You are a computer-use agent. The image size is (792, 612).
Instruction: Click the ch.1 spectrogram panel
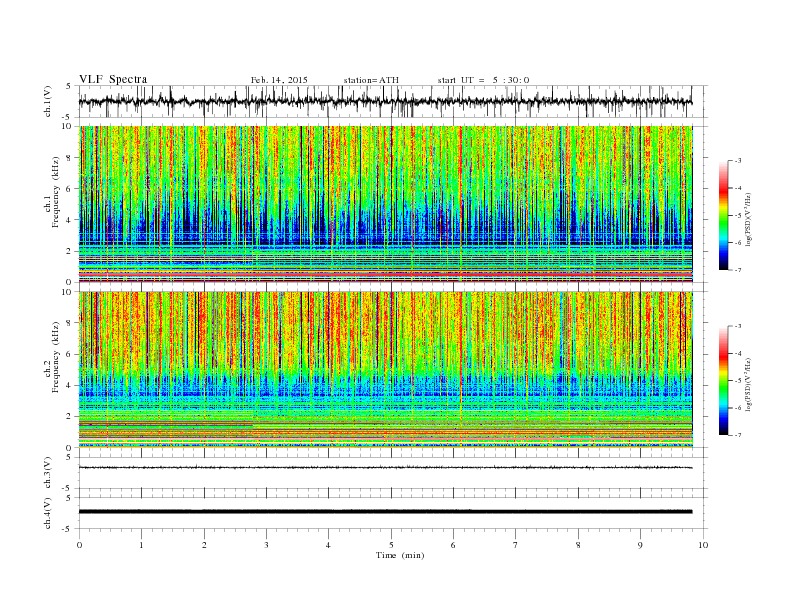click(385, 204)
